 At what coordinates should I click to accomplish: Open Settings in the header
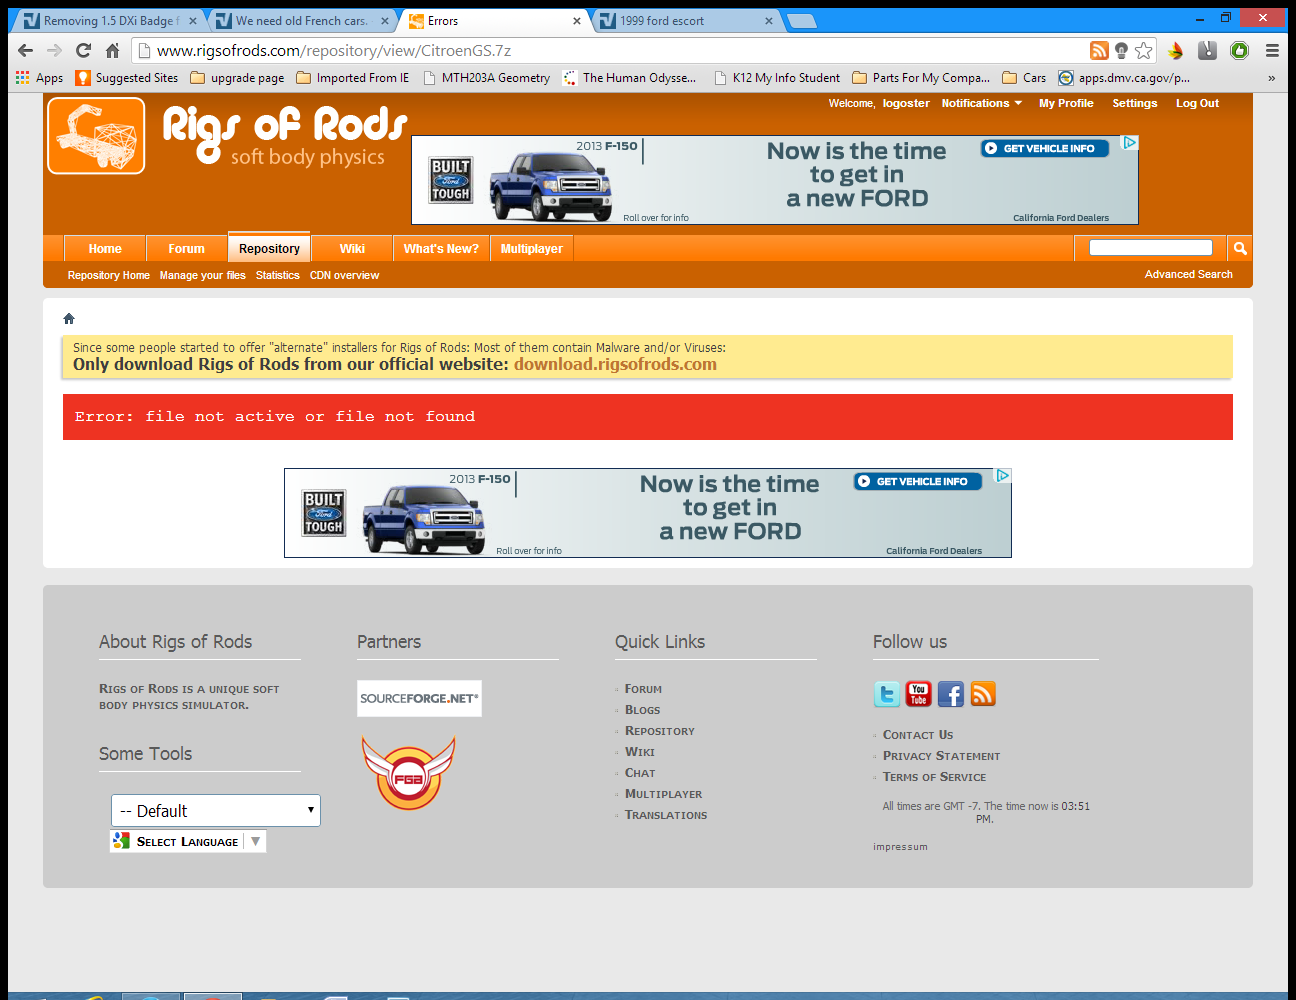[x=1135, y=103]
